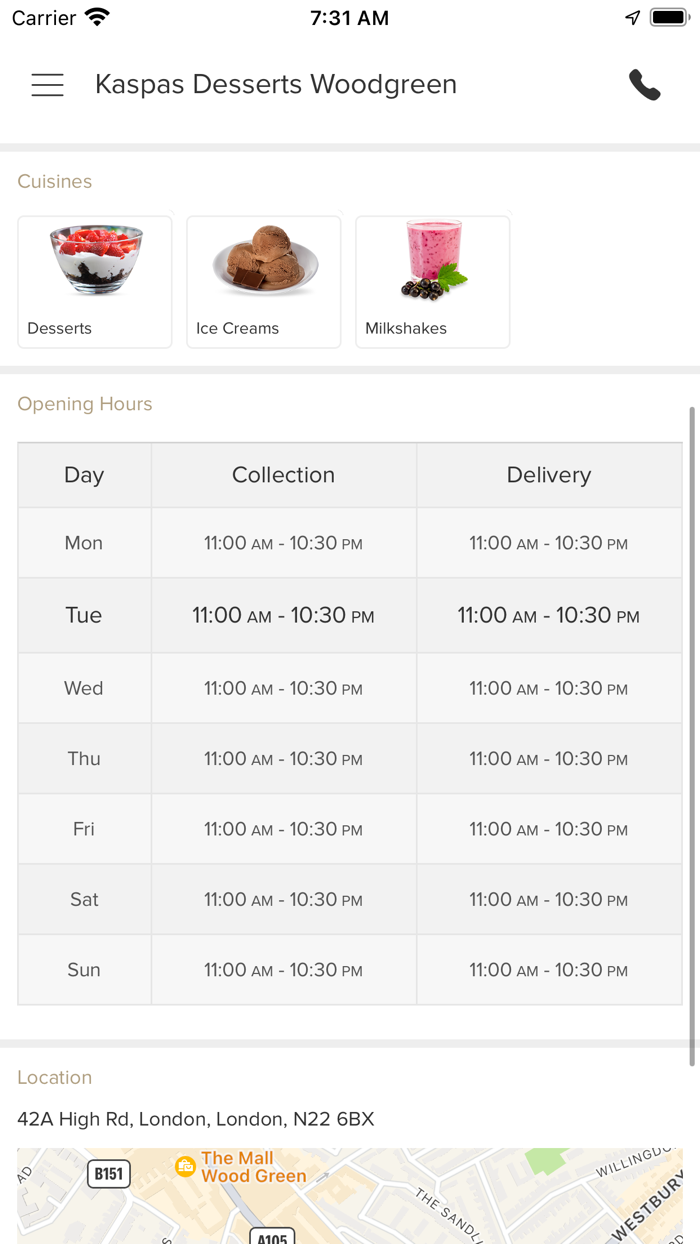Click the Day column header
The width and height of the screenshot is (700, 1244).
(x=84, y=475)
